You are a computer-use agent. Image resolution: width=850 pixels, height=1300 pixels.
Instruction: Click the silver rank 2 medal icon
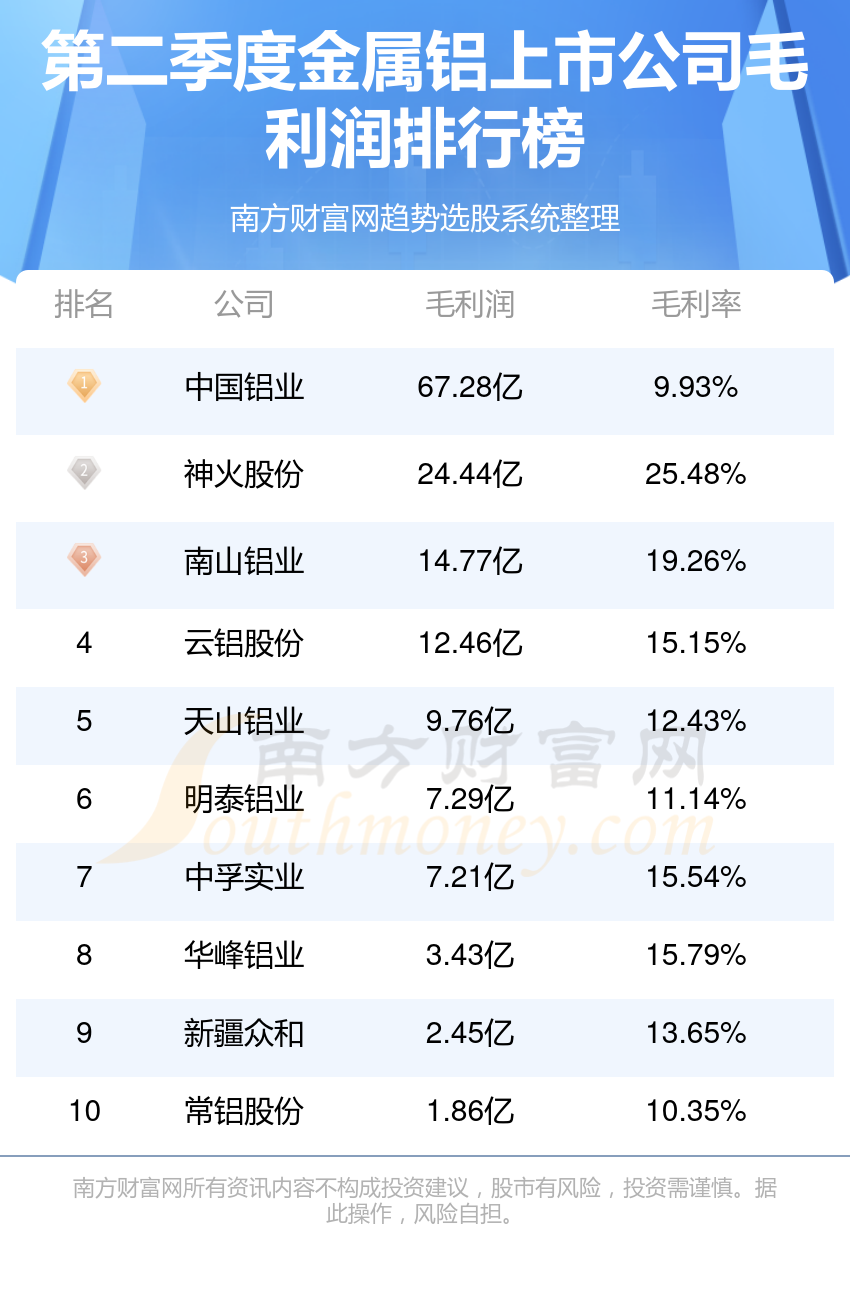point(84,472)
